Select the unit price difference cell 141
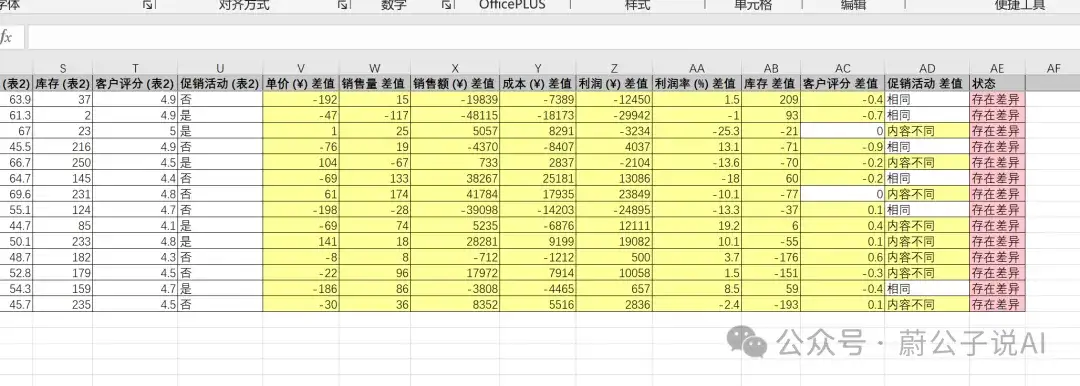Viewport: 1080px width, 386px height. (x=301, y=241)
